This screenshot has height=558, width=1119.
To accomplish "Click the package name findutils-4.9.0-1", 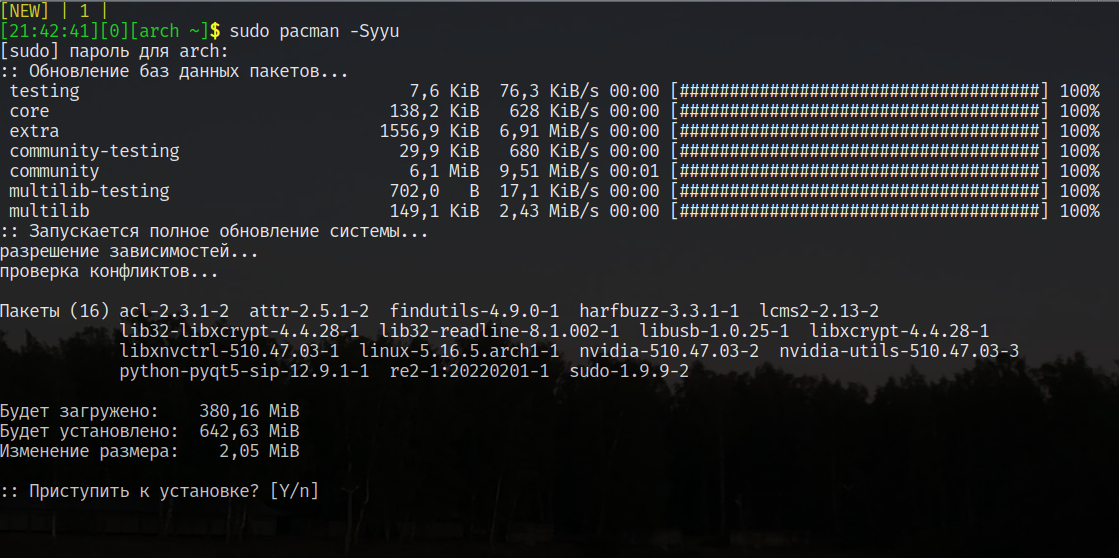I will [475, 311].
